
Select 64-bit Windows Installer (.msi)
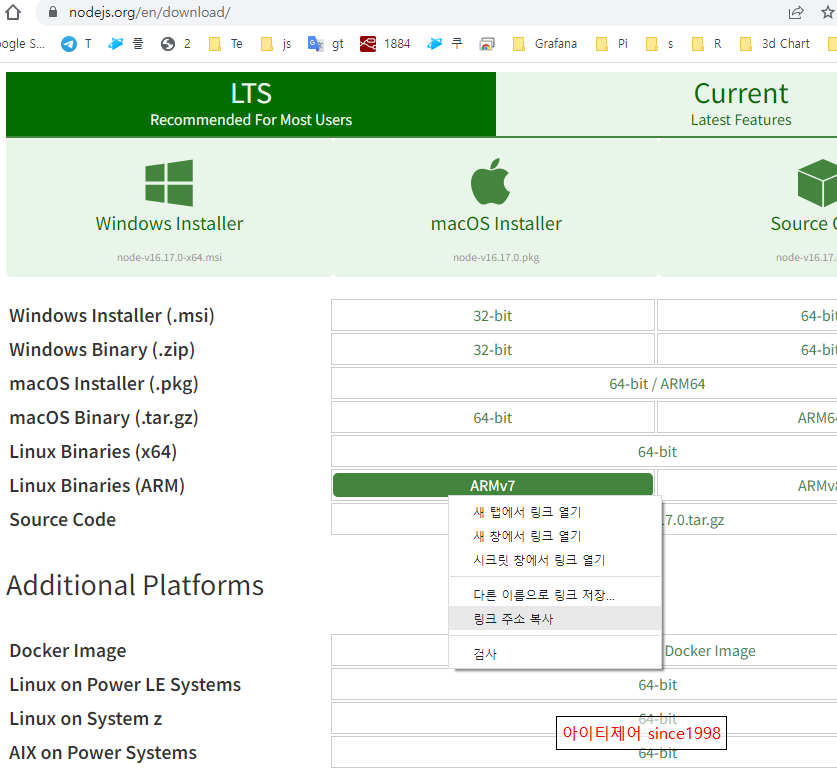click(747, 315)
